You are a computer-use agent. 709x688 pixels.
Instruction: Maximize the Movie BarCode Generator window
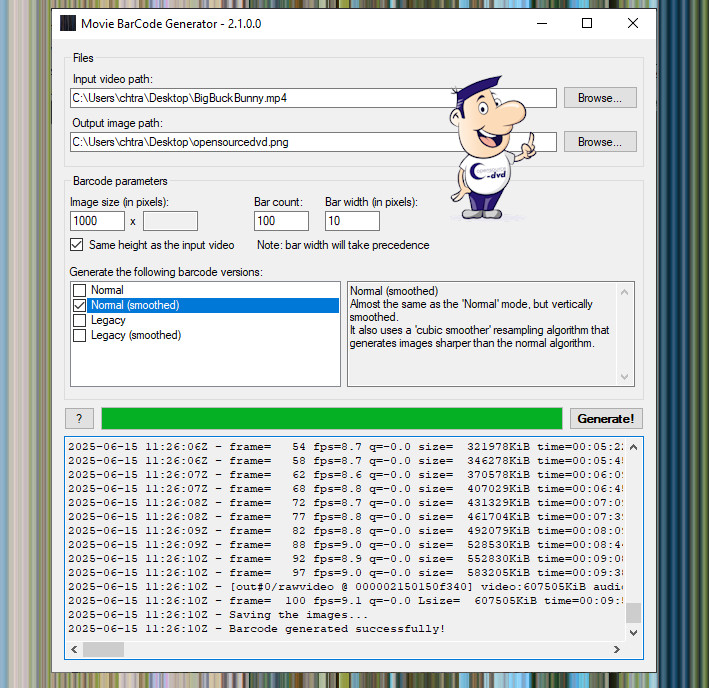pyautogui.click(x=587, y=23)
